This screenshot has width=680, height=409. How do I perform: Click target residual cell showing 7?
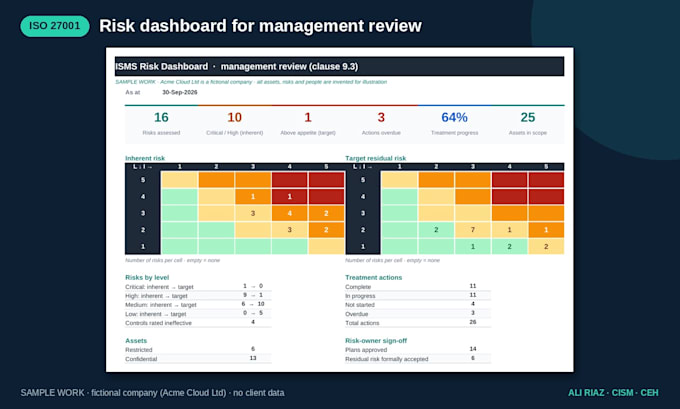473,230
